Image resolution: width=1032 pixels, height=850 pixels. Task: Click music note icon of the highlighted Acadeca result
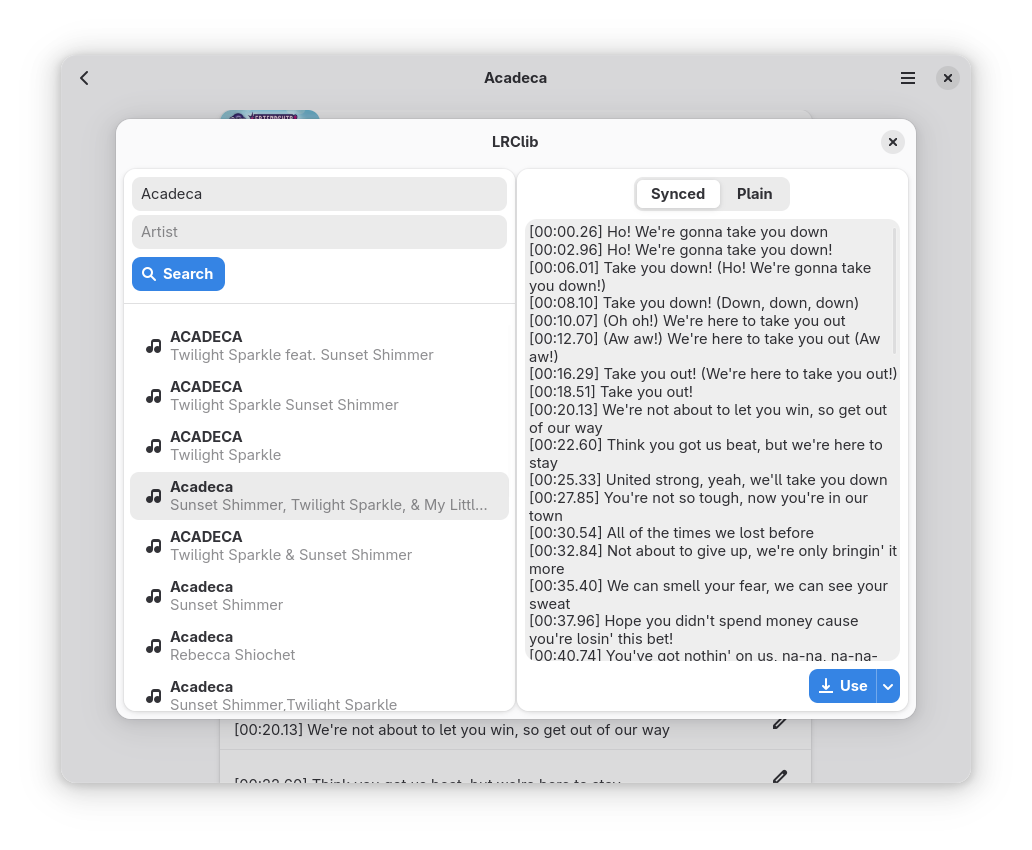(x=153, y=496)
